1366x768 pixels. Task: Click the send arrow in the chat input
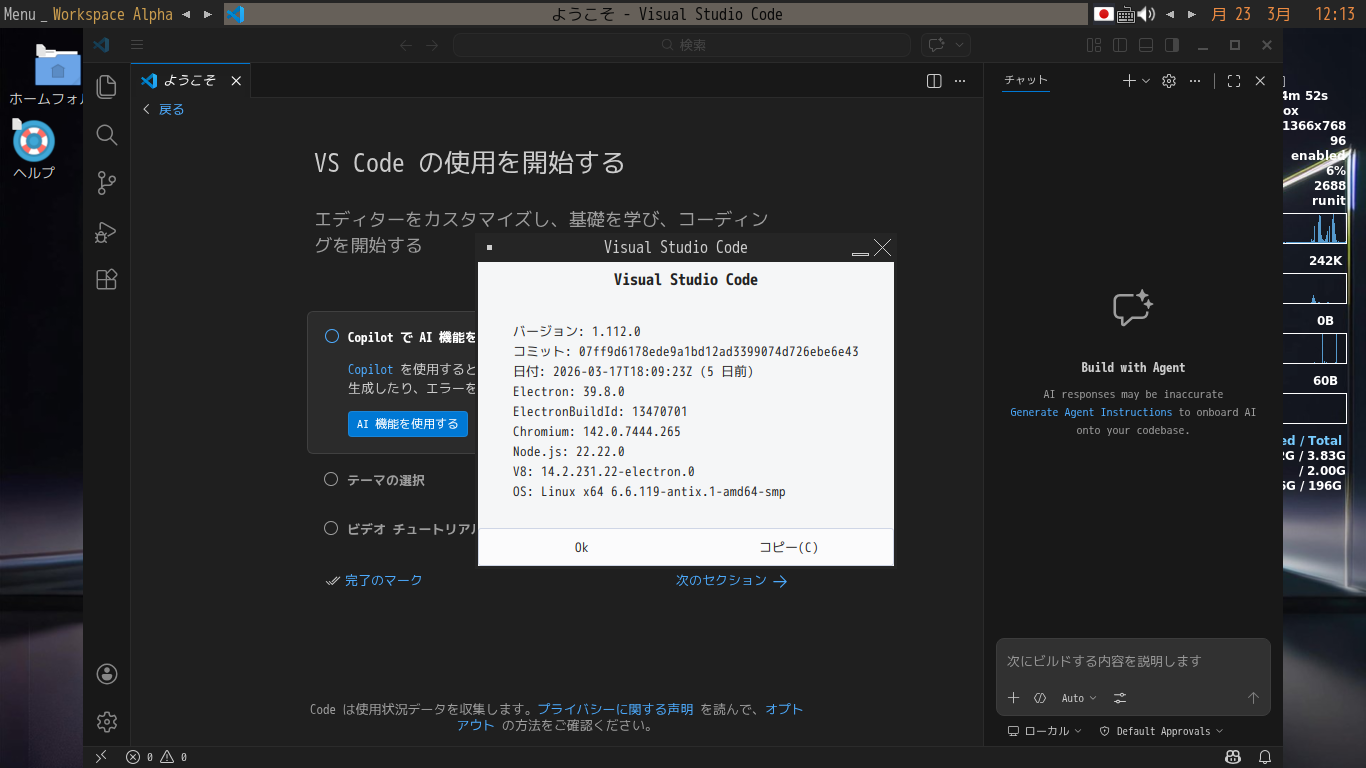tap(1253, 698)
